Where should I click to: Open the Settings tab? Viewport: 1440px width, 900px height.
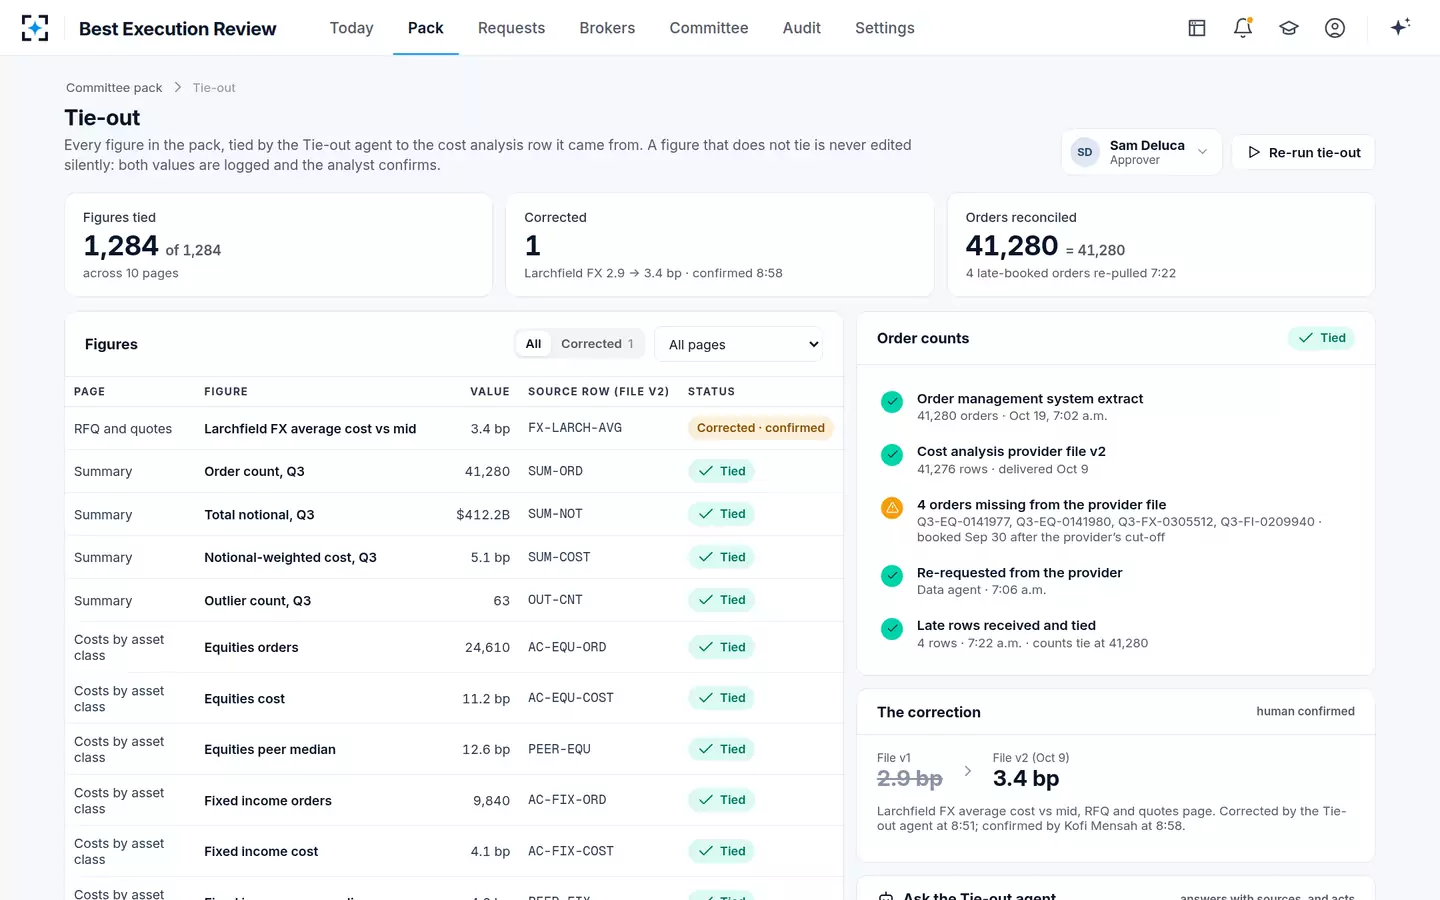point(885,28)
